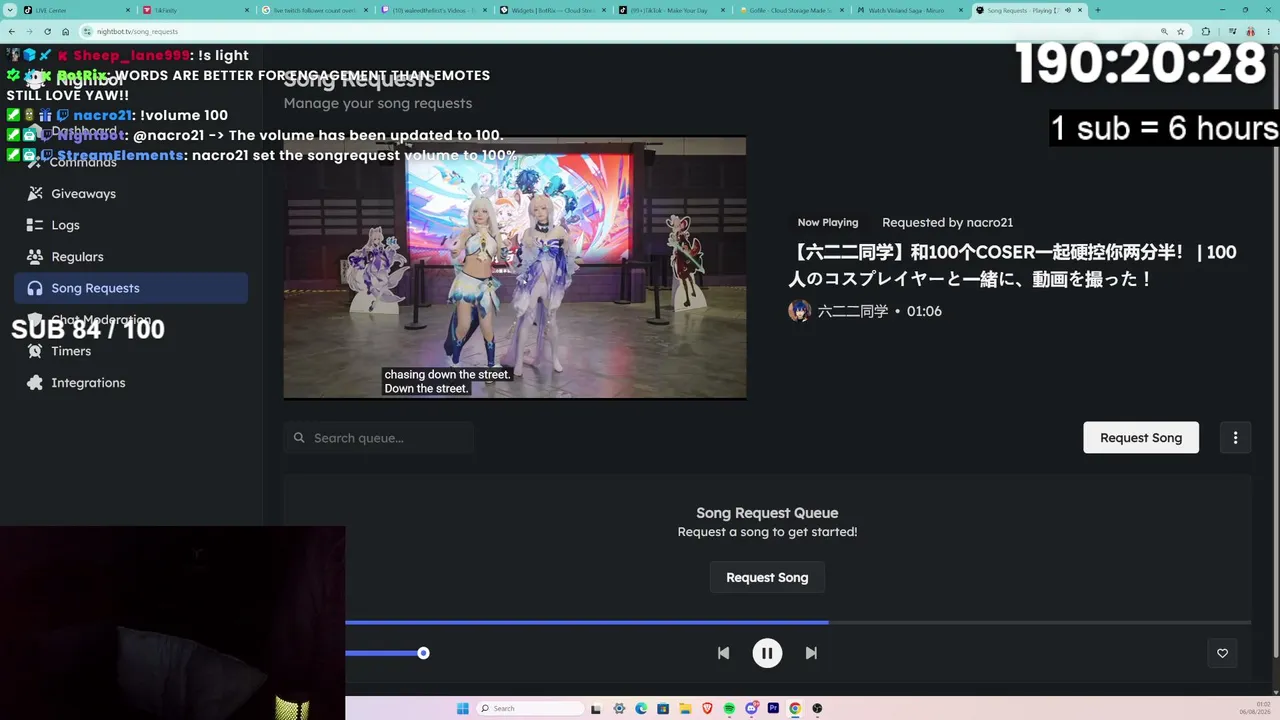Skip to the next song
The height and width of the screenshot is (720, 1280).
pyautogui.click(x=811, y=653)
